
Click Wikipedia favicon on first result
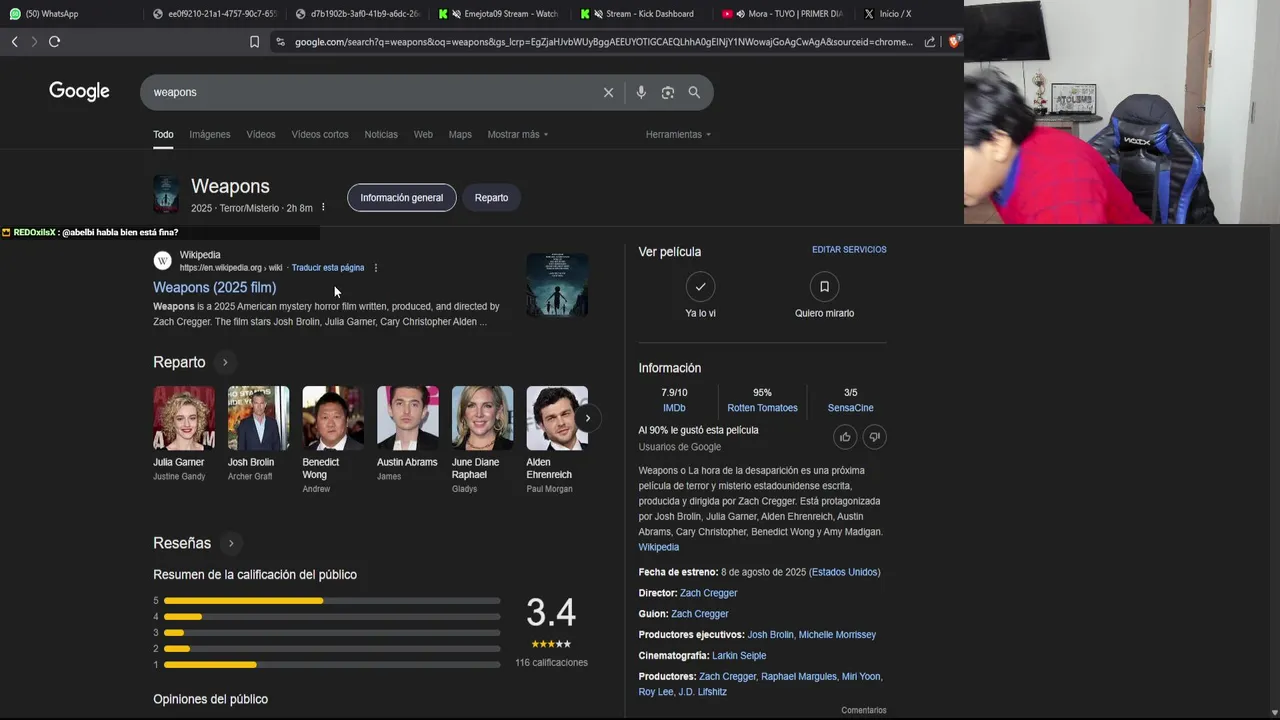(162, 261)
